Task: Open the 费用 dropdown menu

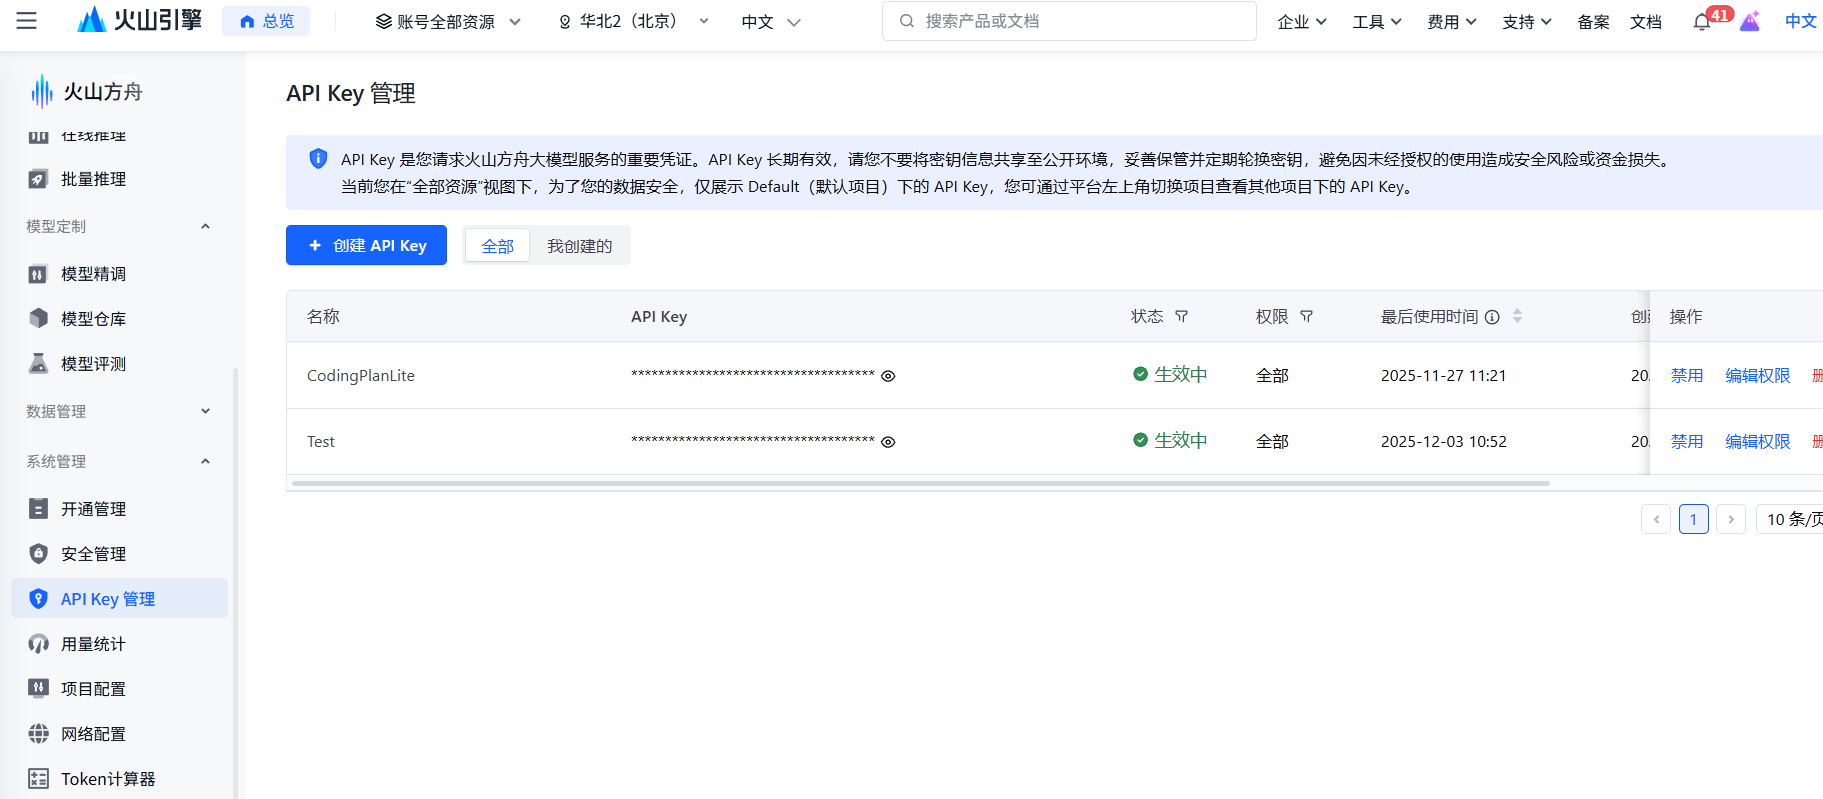Action: [1452, 21]
